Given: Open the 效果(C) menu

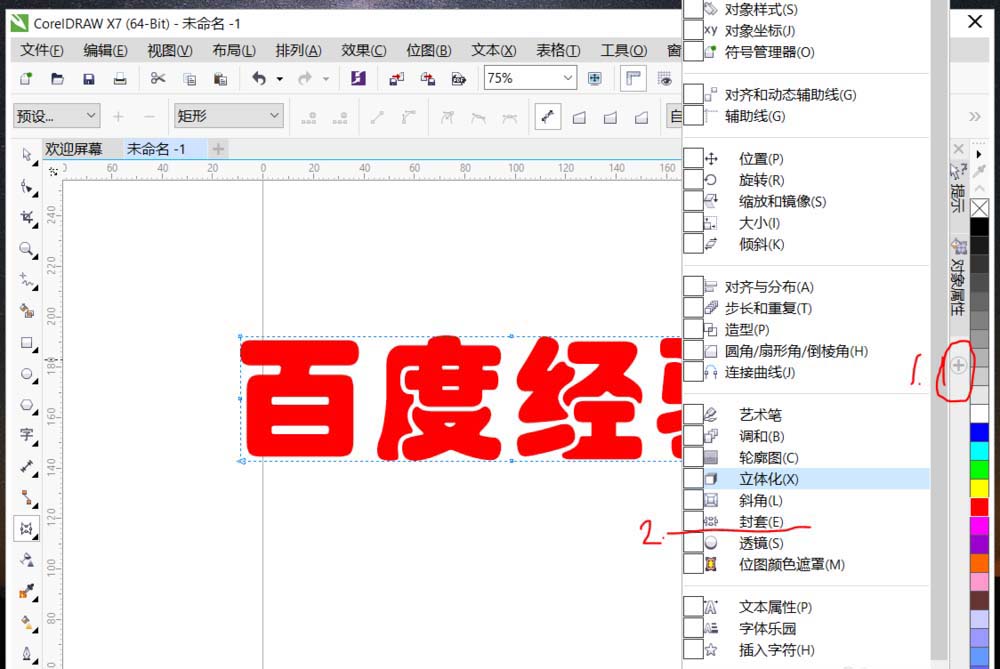Looking at the screenshot, I should coord(364,50).
